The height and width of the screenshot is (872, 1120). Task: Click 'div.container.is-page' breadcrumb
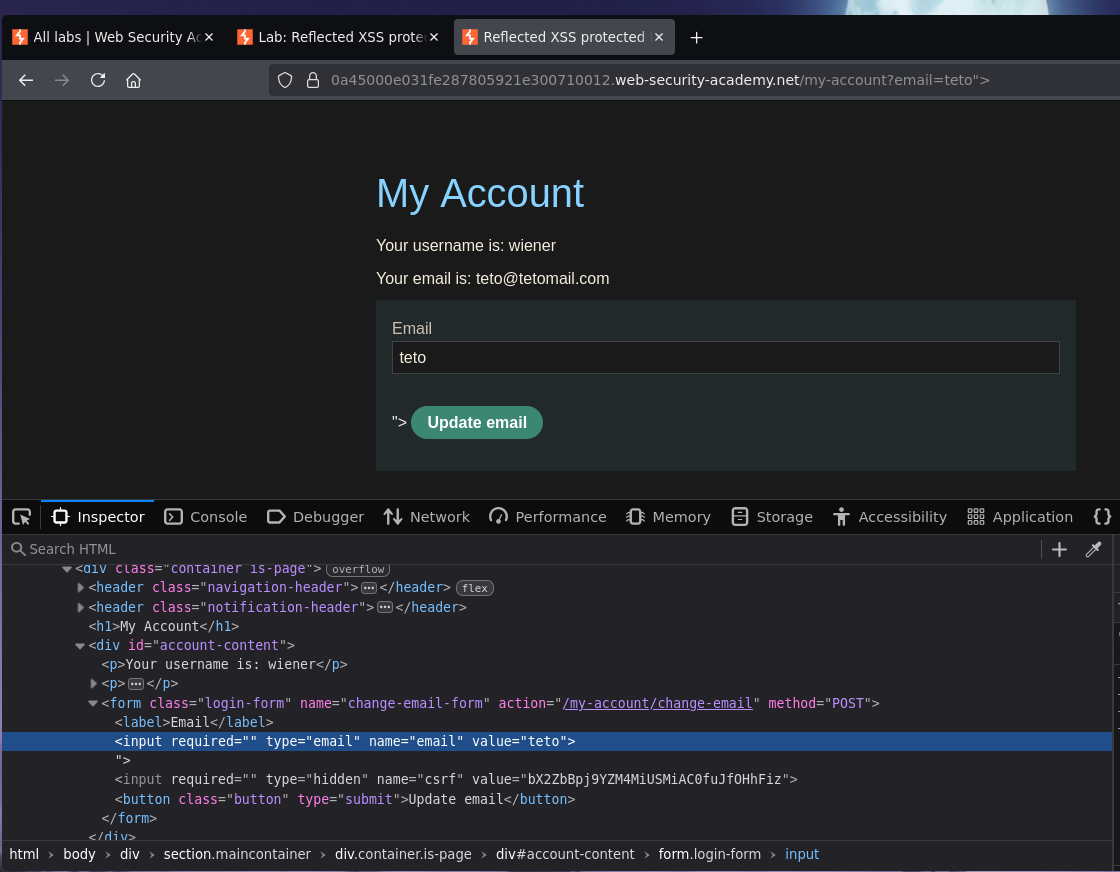(x=403, y=854)
